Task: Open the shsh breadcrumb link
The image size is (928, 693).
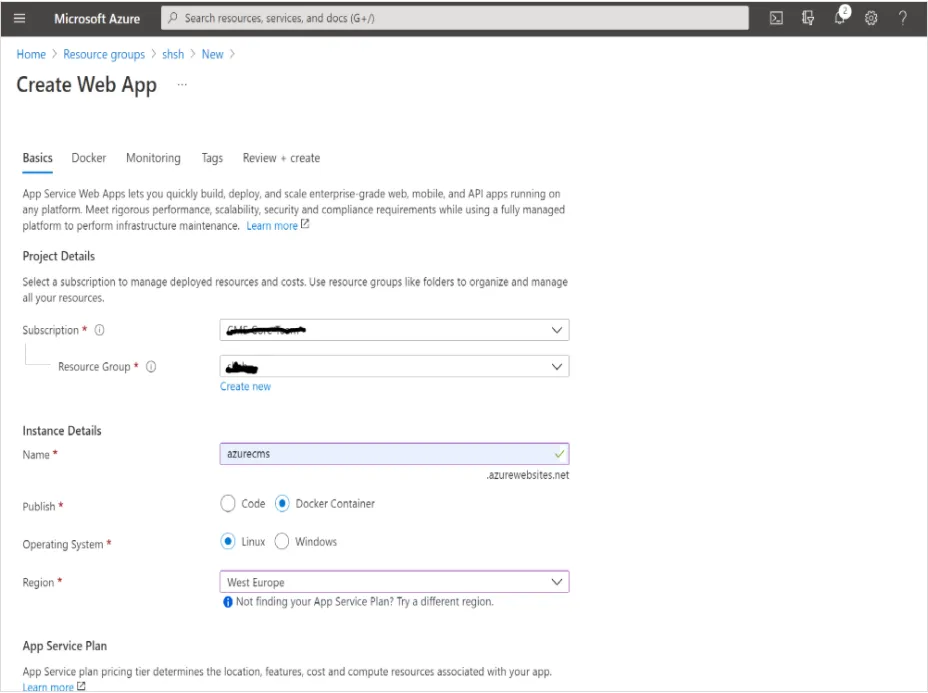Action: point(173,54)
